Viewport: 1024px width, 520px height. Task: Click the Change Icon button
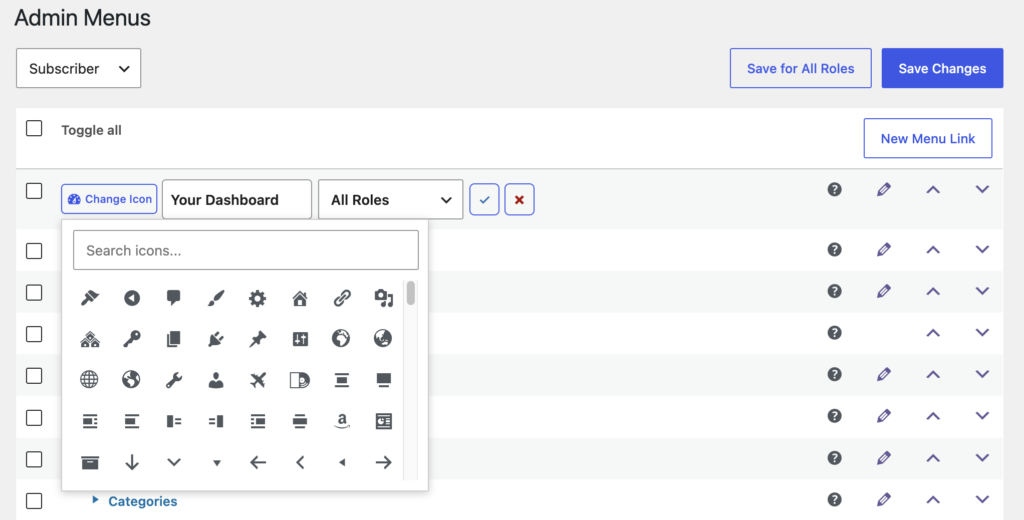109,199
